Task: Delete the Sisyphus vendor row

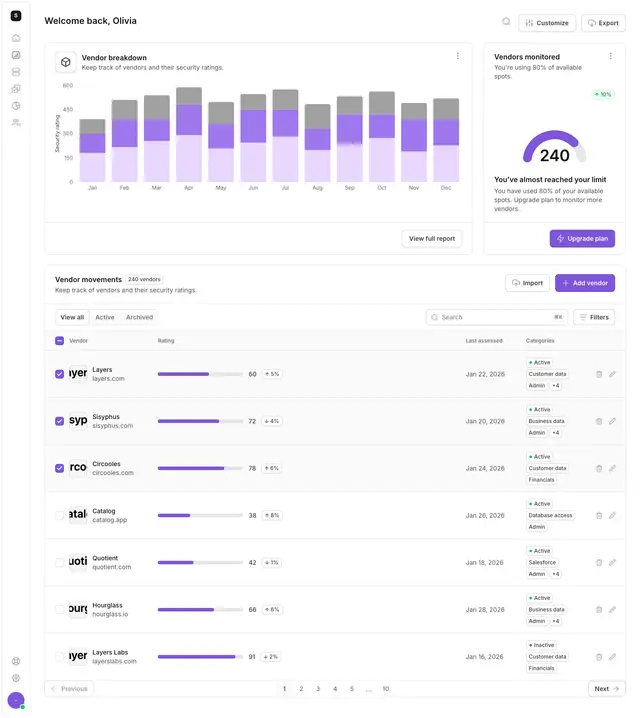Action: click(x=599, y=421)
